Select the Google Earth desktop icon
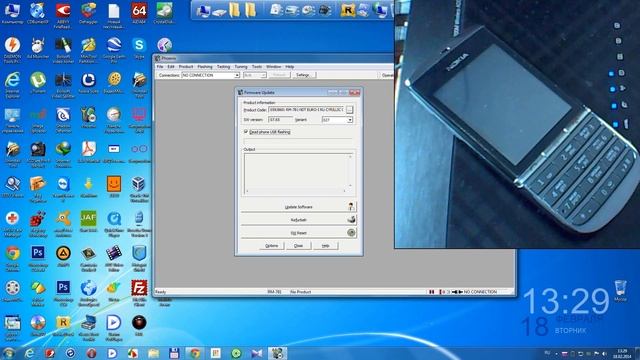640x360 pixels. pos(114,49)
